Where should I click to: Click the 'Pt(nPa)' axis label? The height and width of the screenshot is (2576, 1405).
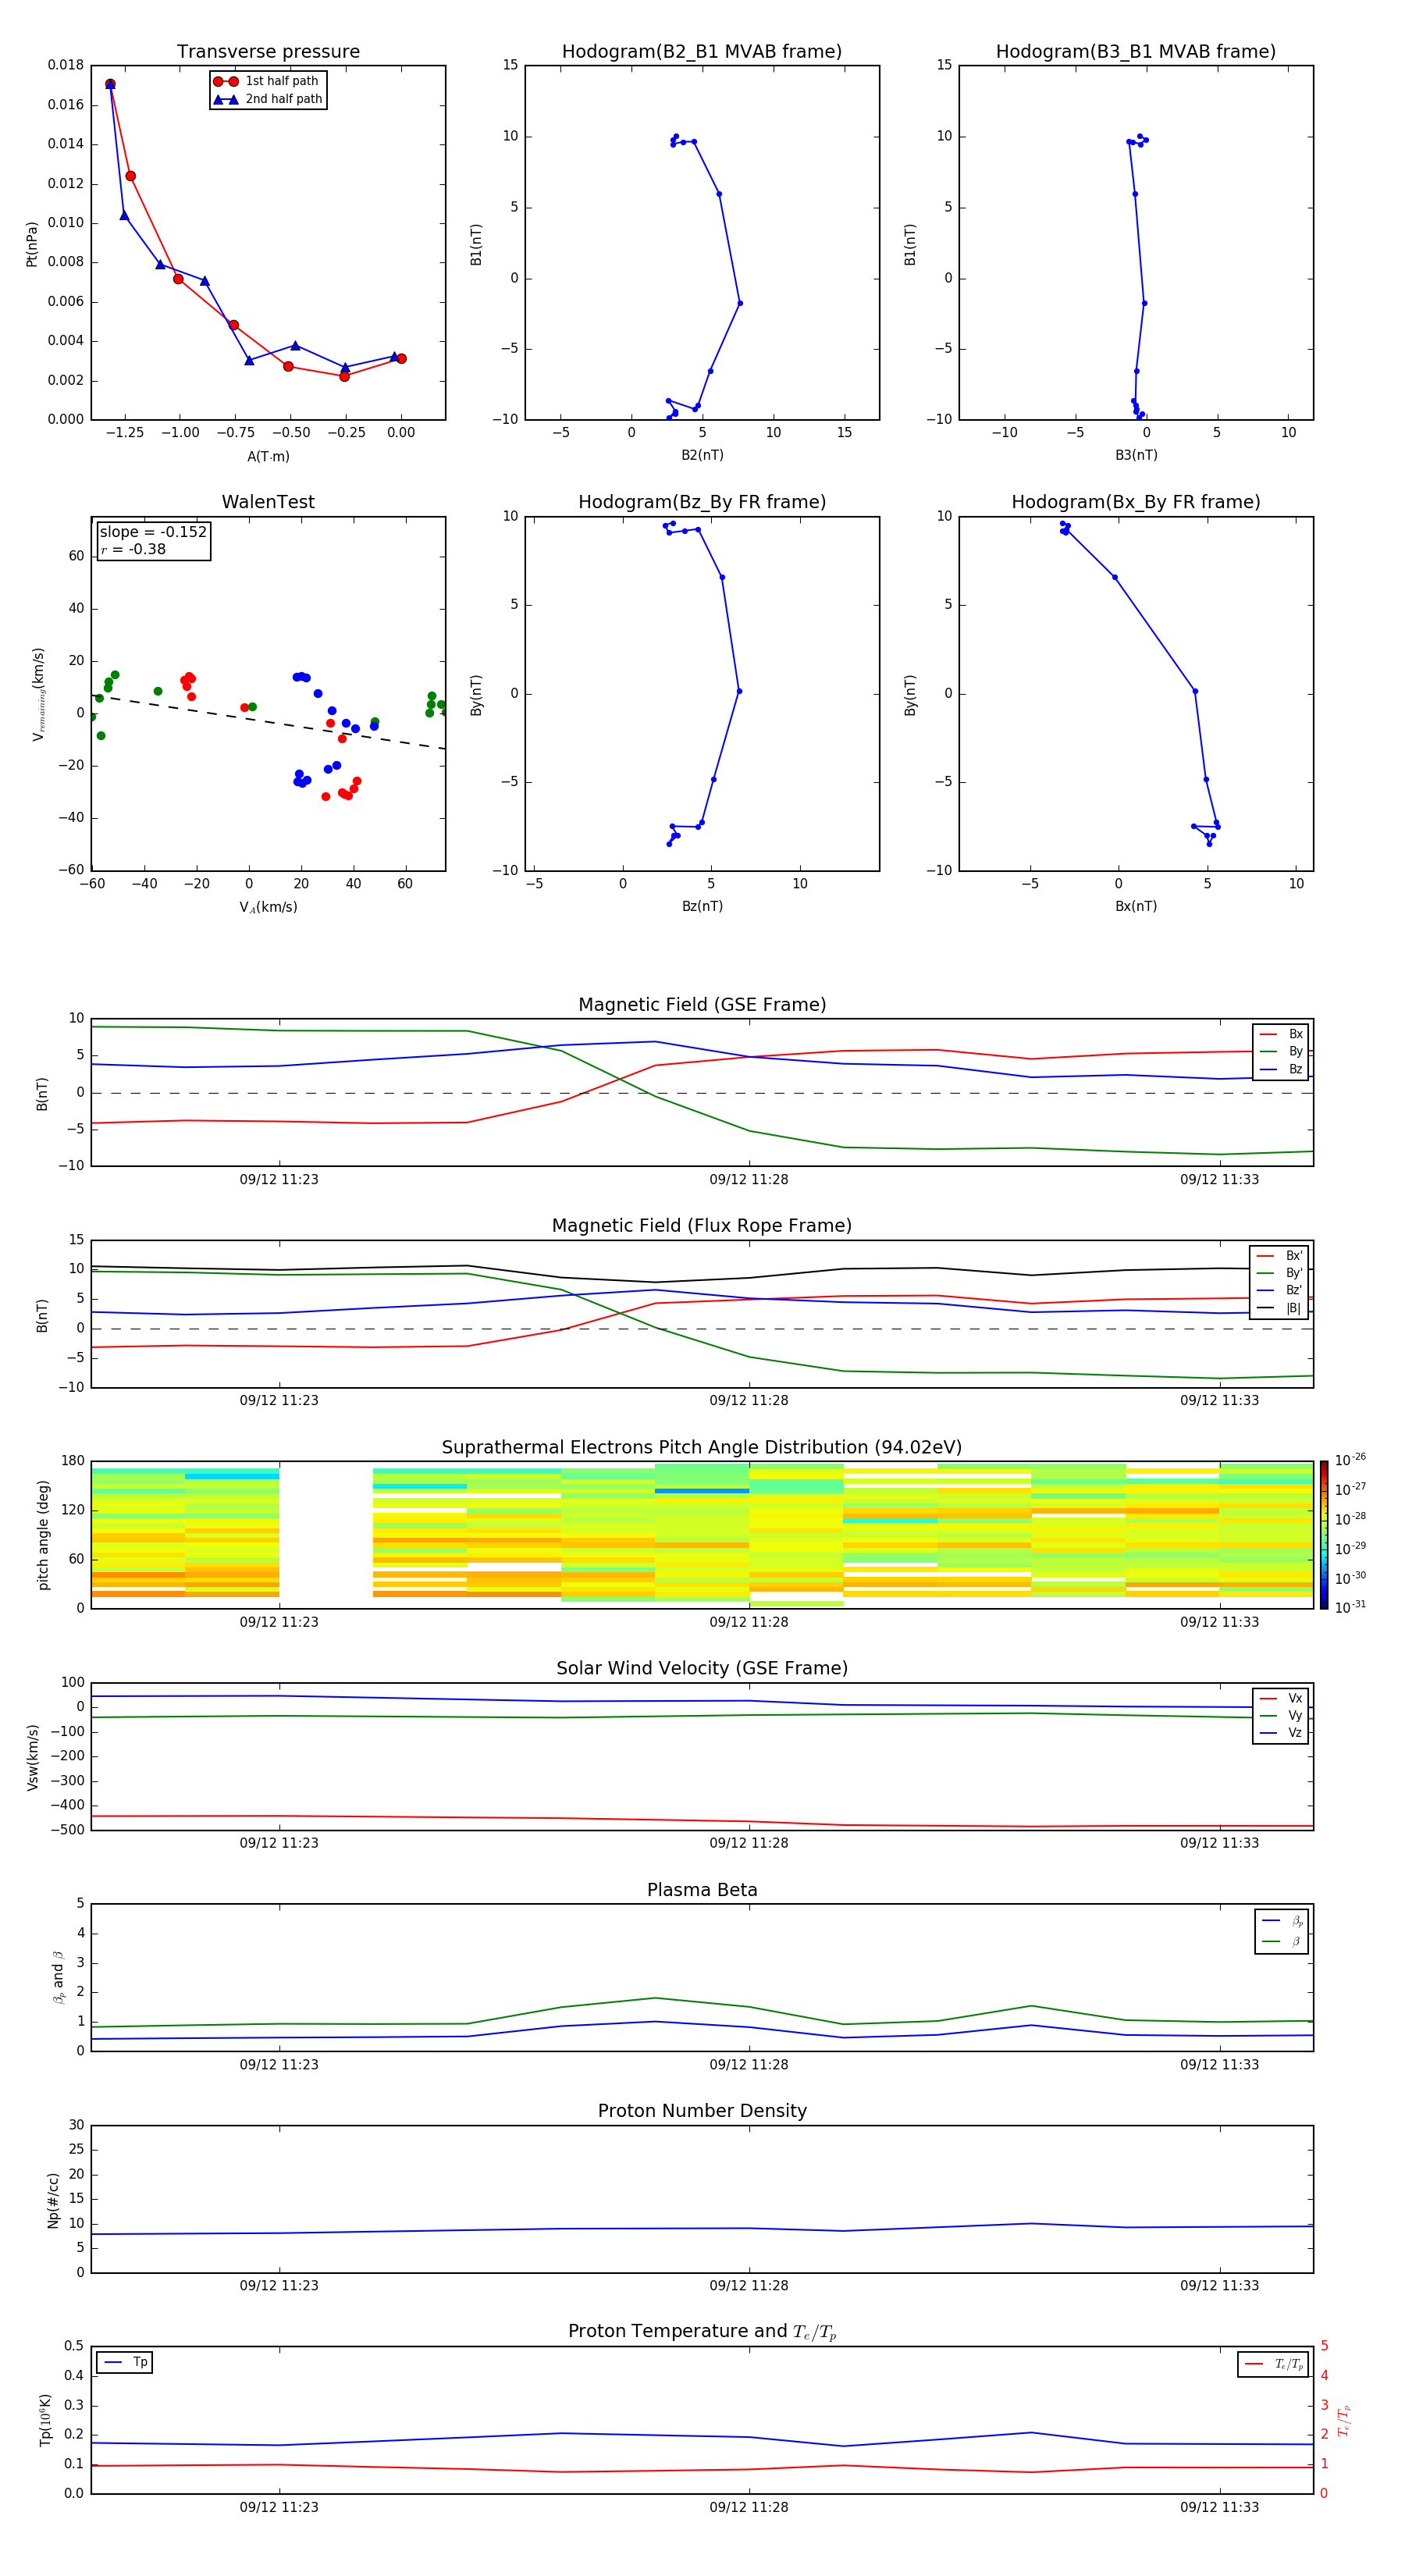32,244
